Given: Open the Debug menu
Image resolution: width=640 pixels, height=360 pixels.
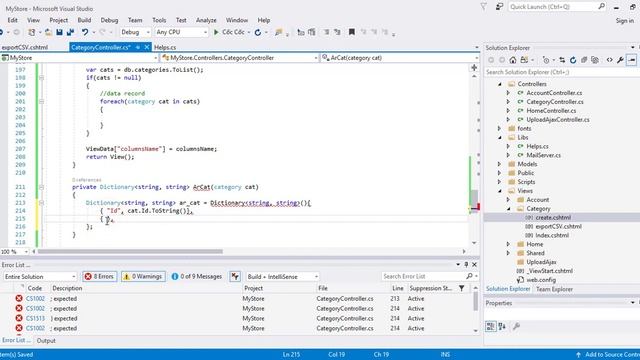Looking at the screenshot, I should [x=109, y=20].
